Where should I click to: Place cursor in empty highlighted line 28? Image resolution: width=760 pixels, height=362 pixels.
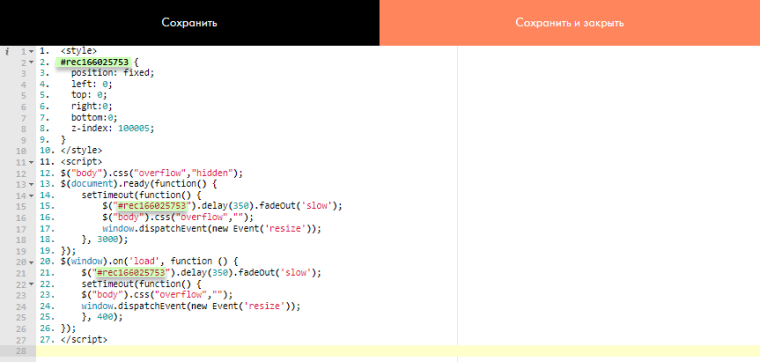coord(397,351)
